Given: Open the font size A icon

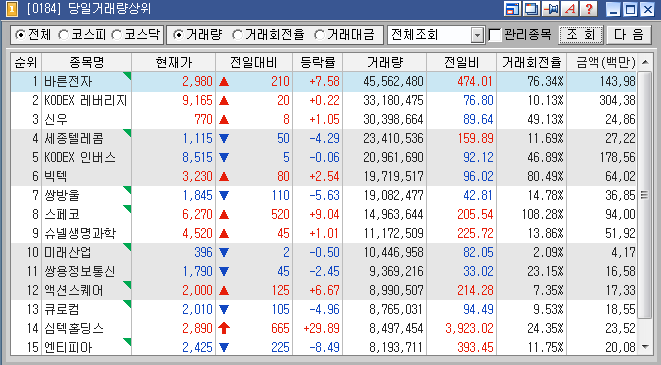Looking at the screenshot, I should [x=570, y=9].
